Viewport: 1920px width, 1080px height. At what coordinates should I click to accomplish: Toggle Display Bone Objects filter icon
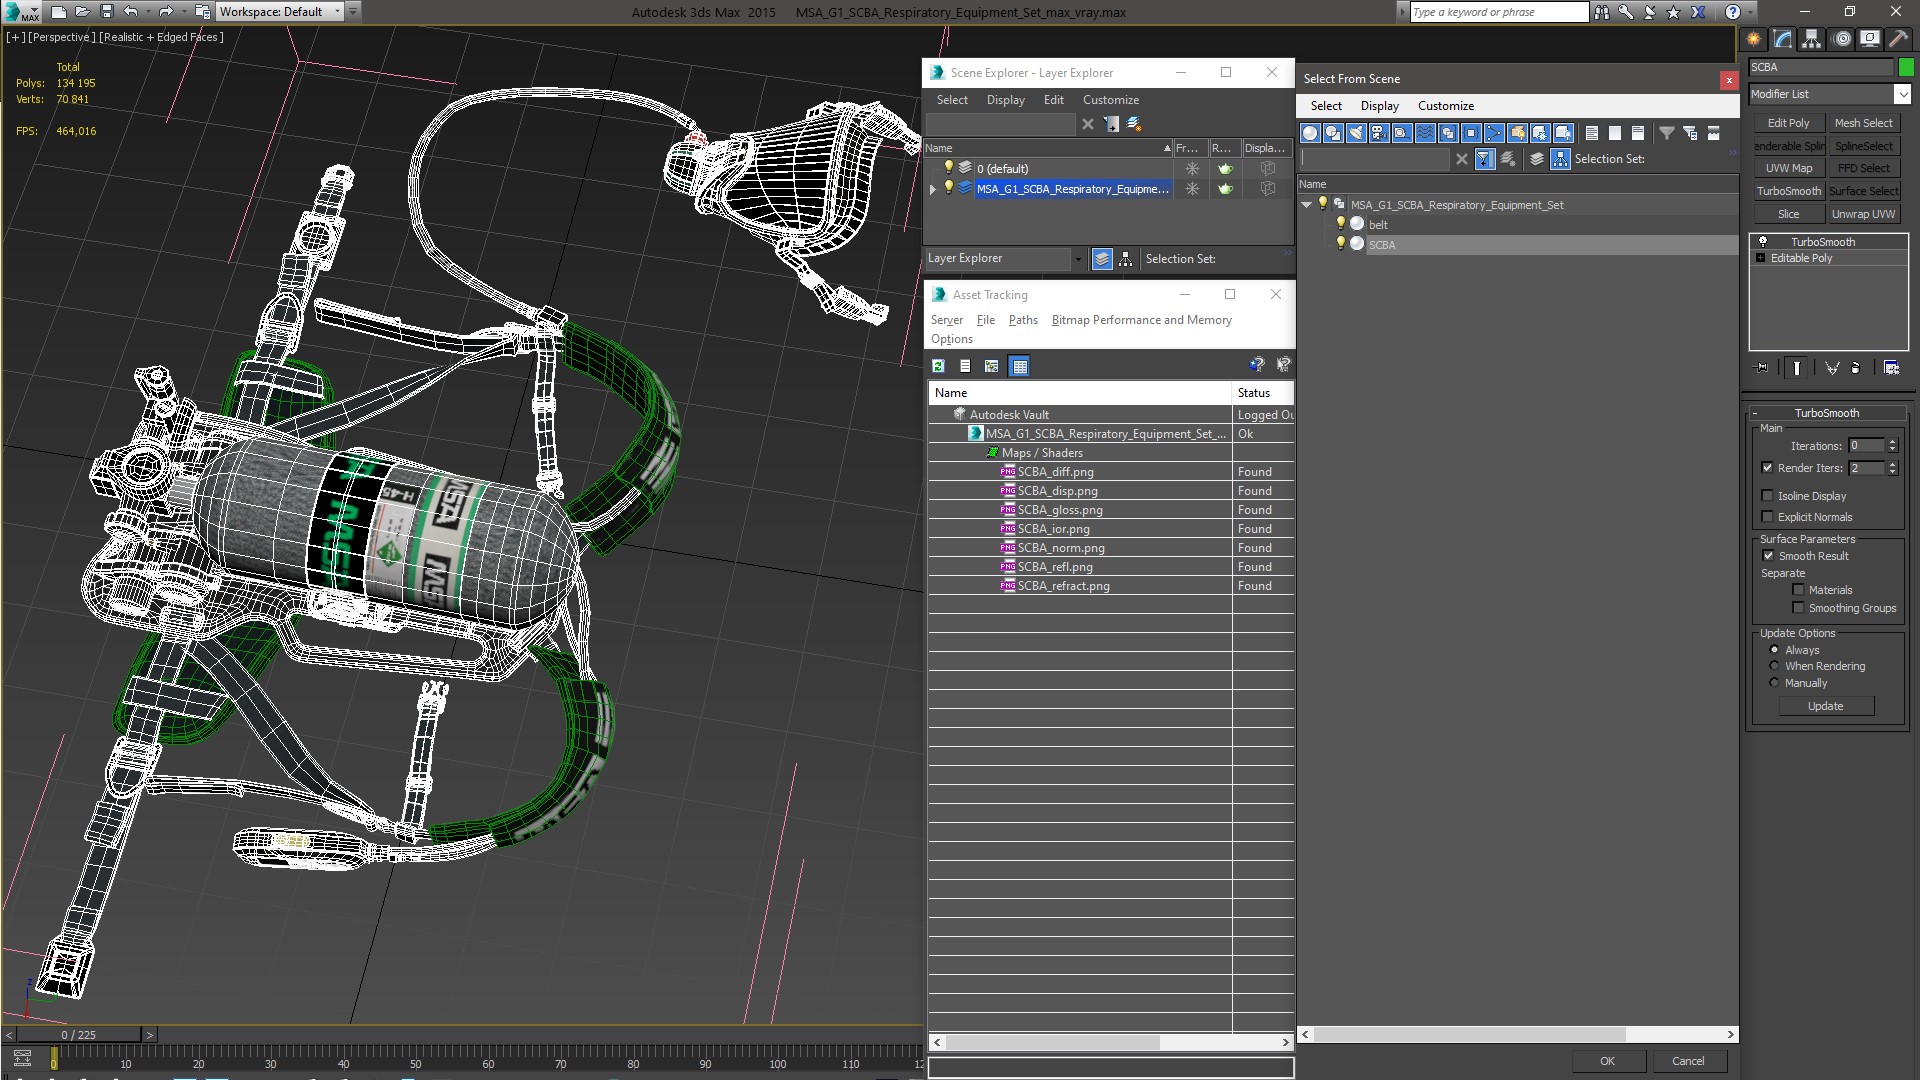[x=1493, y=133]
